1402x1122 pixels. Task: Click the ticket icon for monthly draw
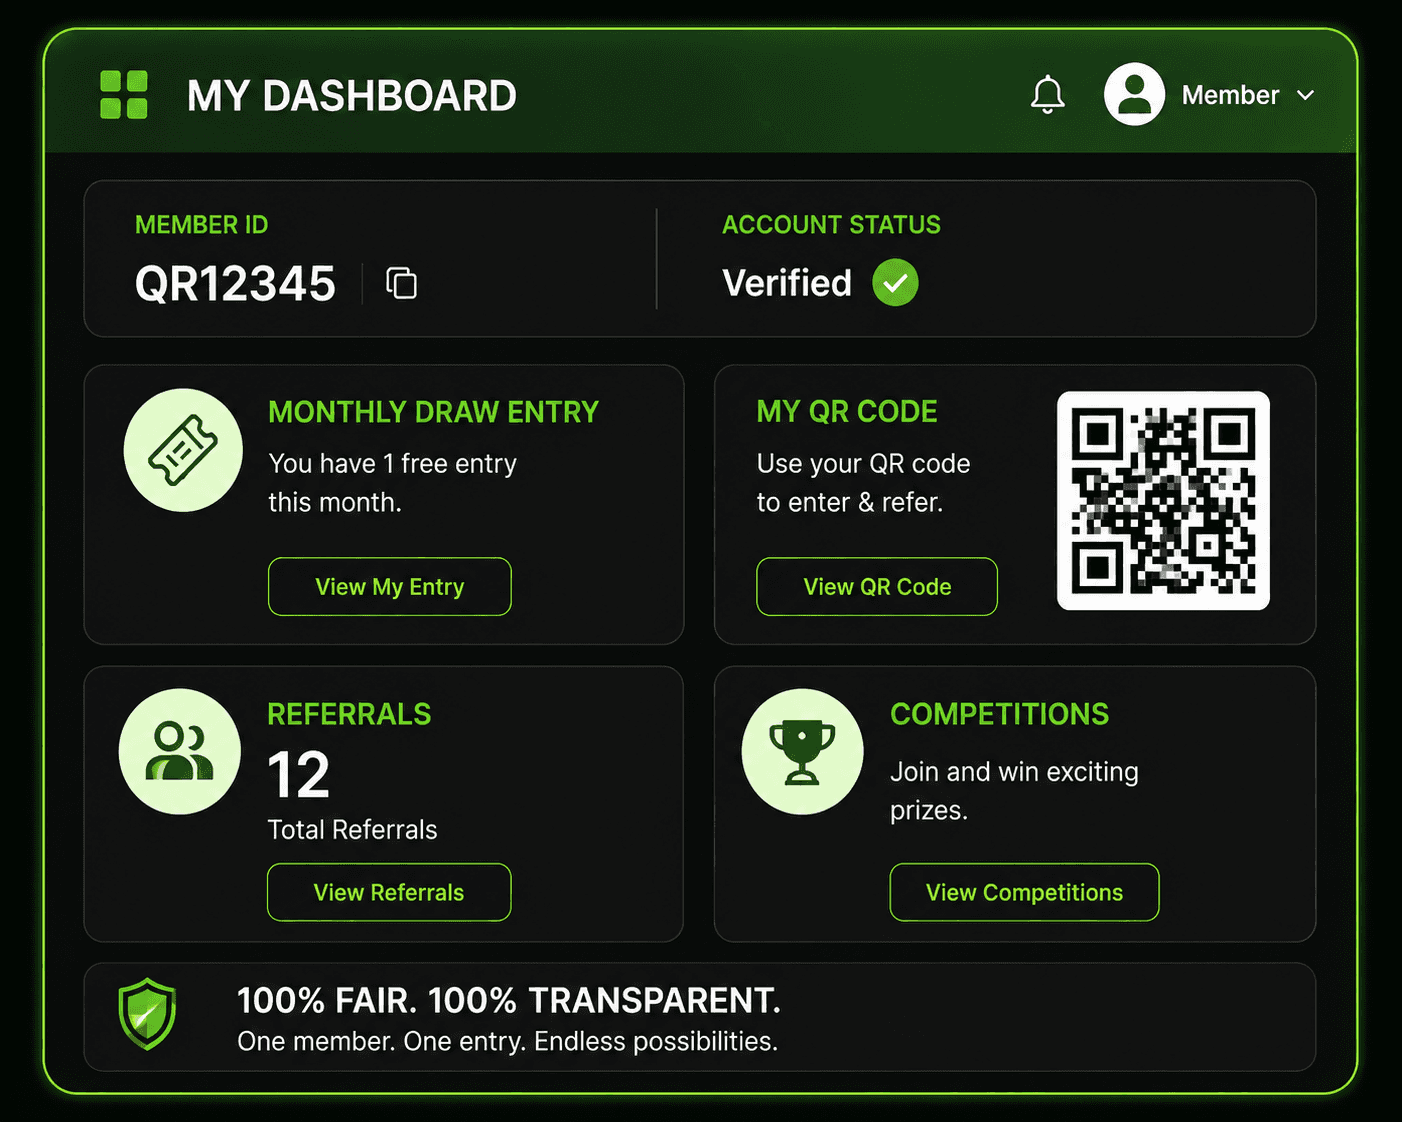pyautogui.click(x=183, y=450)
